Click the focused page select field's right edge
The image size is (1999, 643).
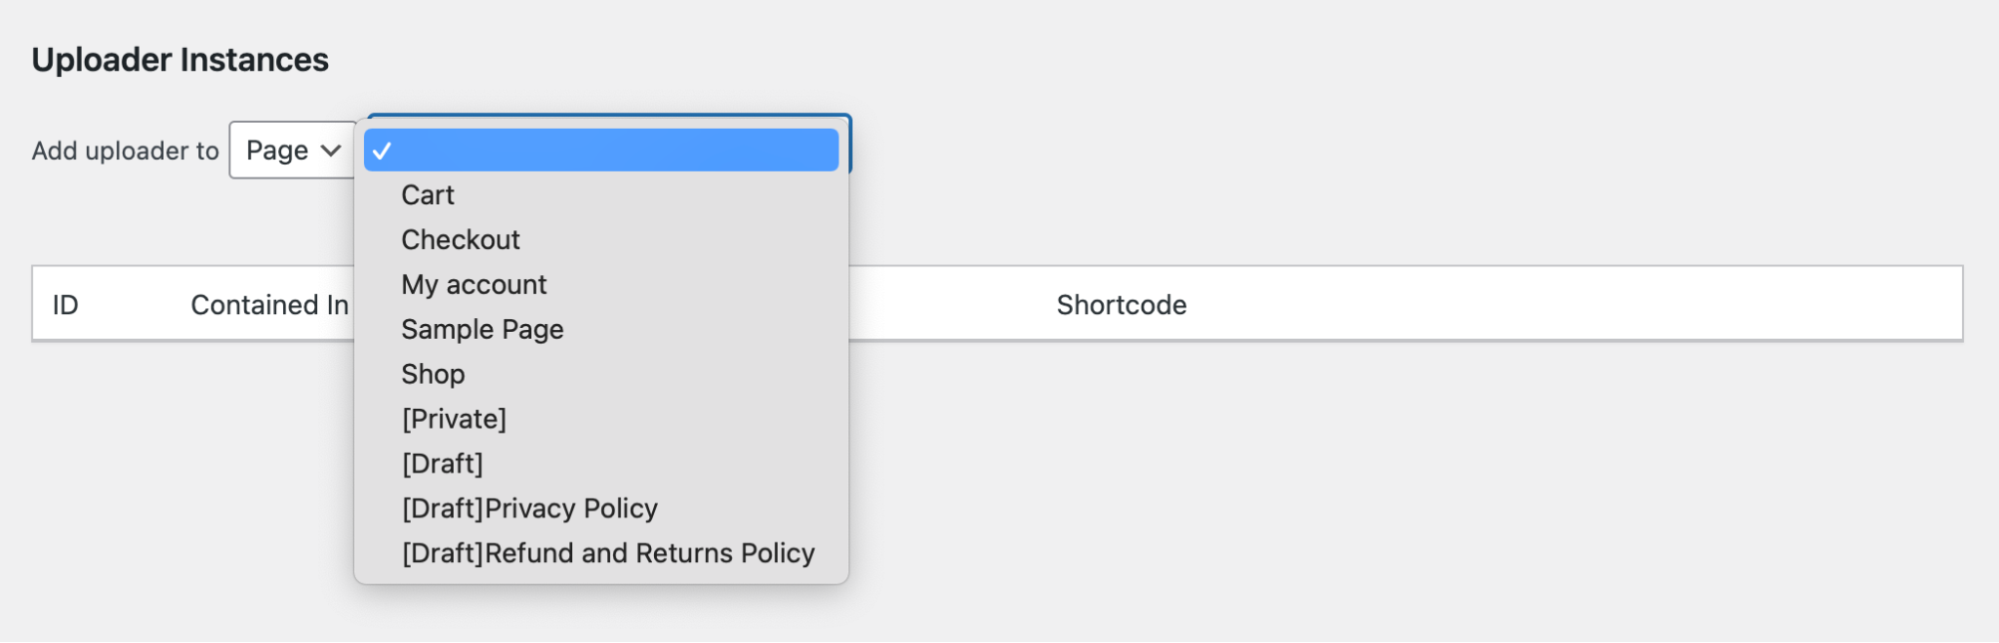click(849, 145)
